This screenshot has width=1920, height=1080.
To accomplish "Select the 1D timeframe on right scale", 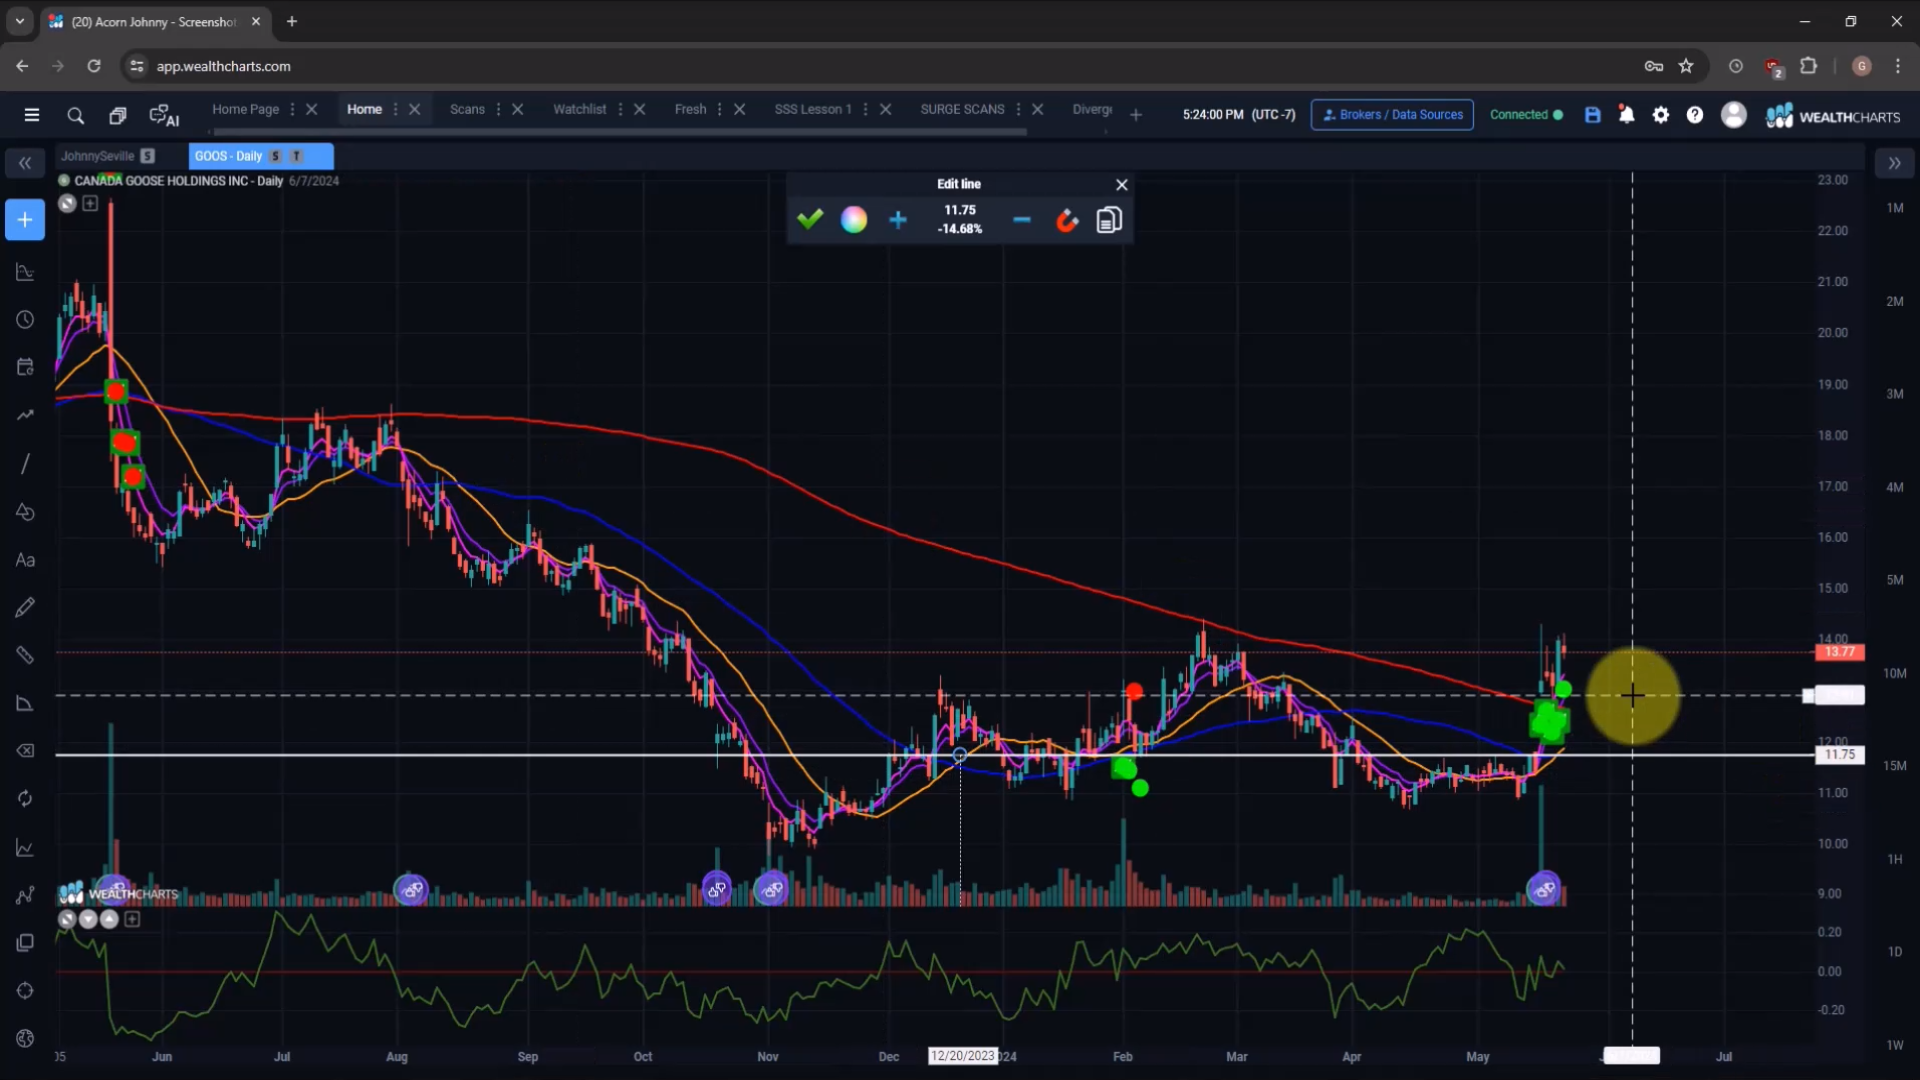I will [1895, 952].
